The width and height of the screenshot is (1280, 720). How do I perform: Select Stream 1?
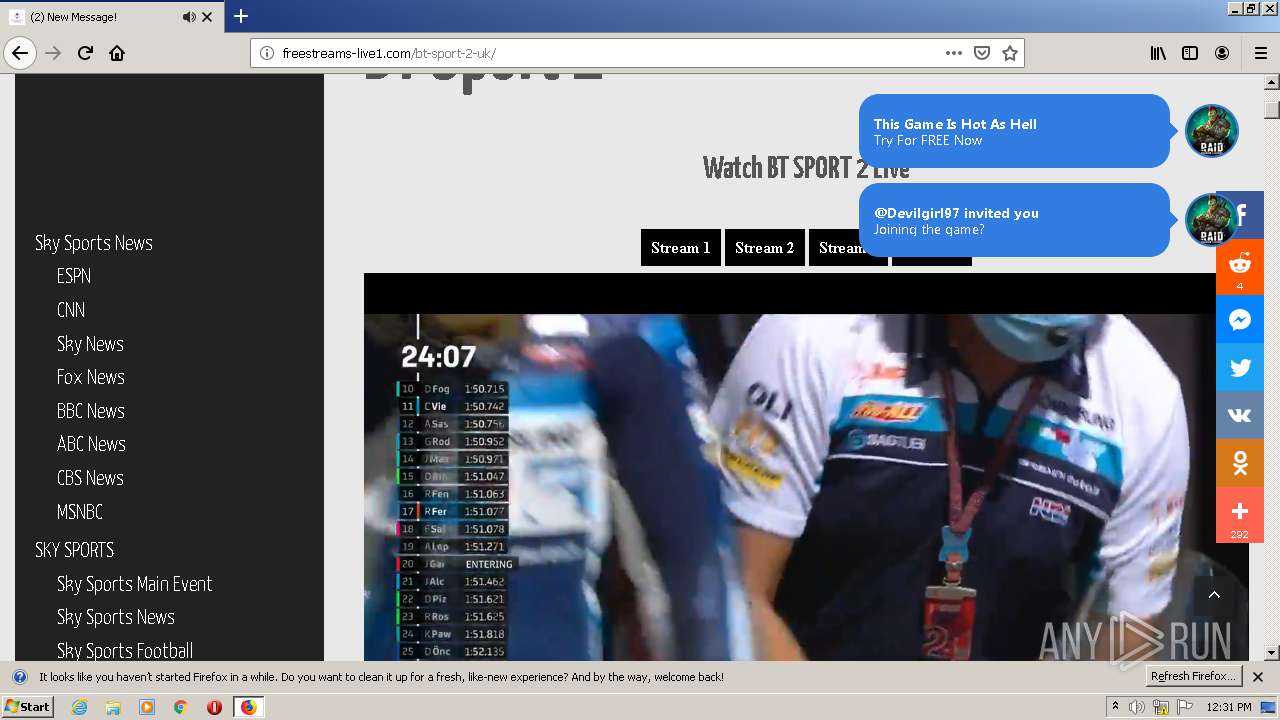pyautogui.click(x=681, y=248)
